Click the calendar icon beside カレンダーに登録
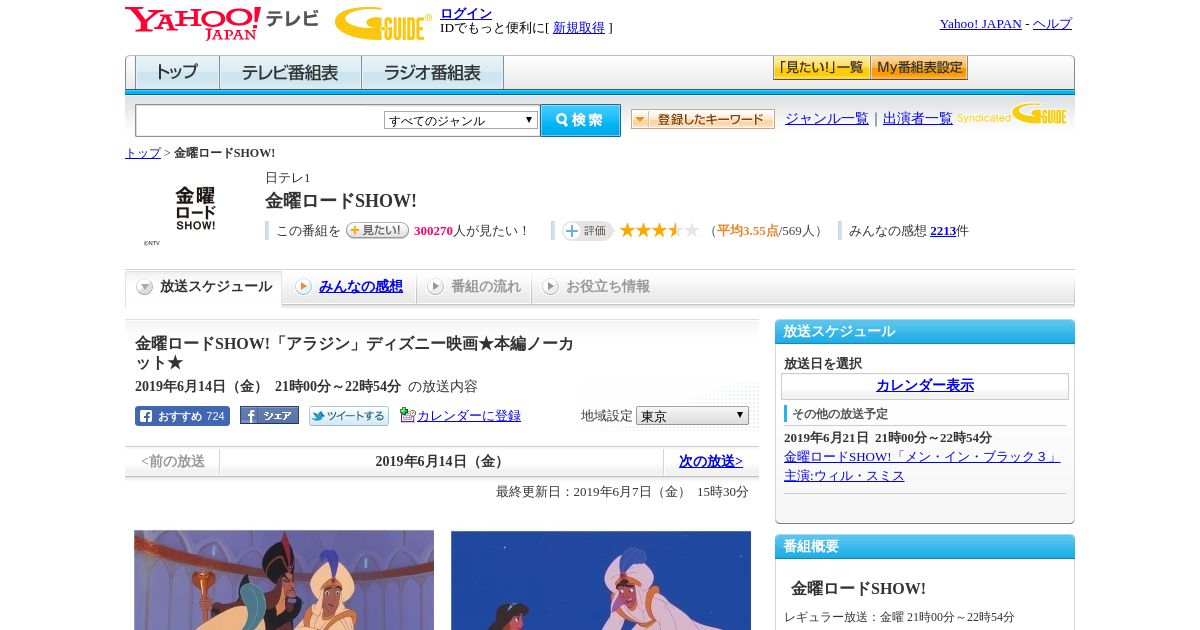The height and width of the screenshot is (630, 1200). point(407,415)
